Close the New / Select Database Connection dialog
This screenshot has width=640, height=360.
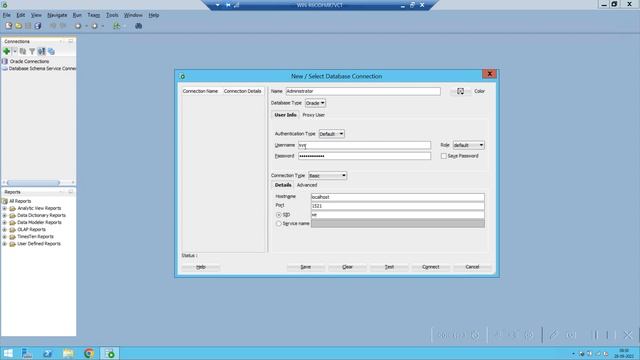(489, 74)
